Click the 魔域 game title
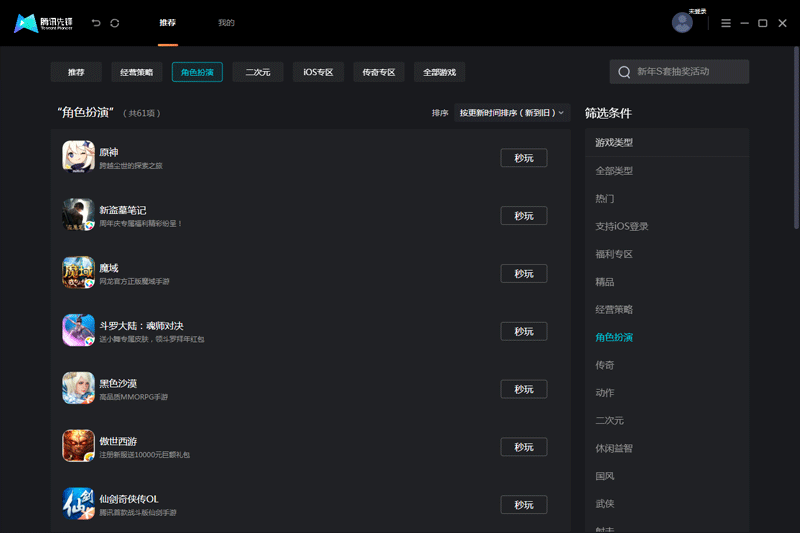 109,268
